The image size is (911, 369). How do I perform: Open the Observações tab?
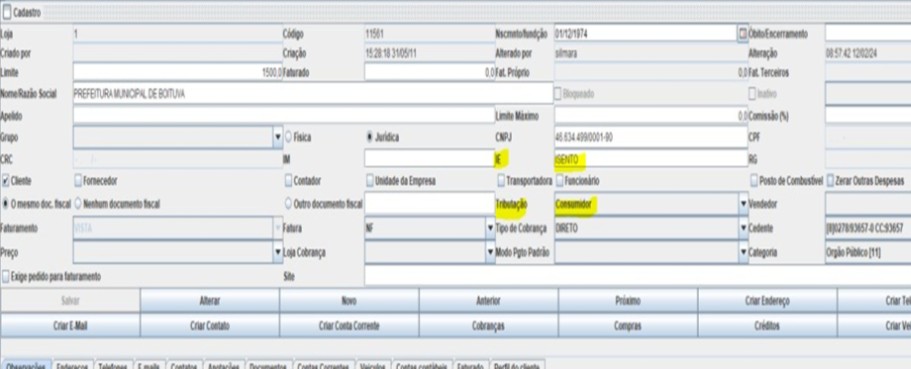[x=25, y=366]
